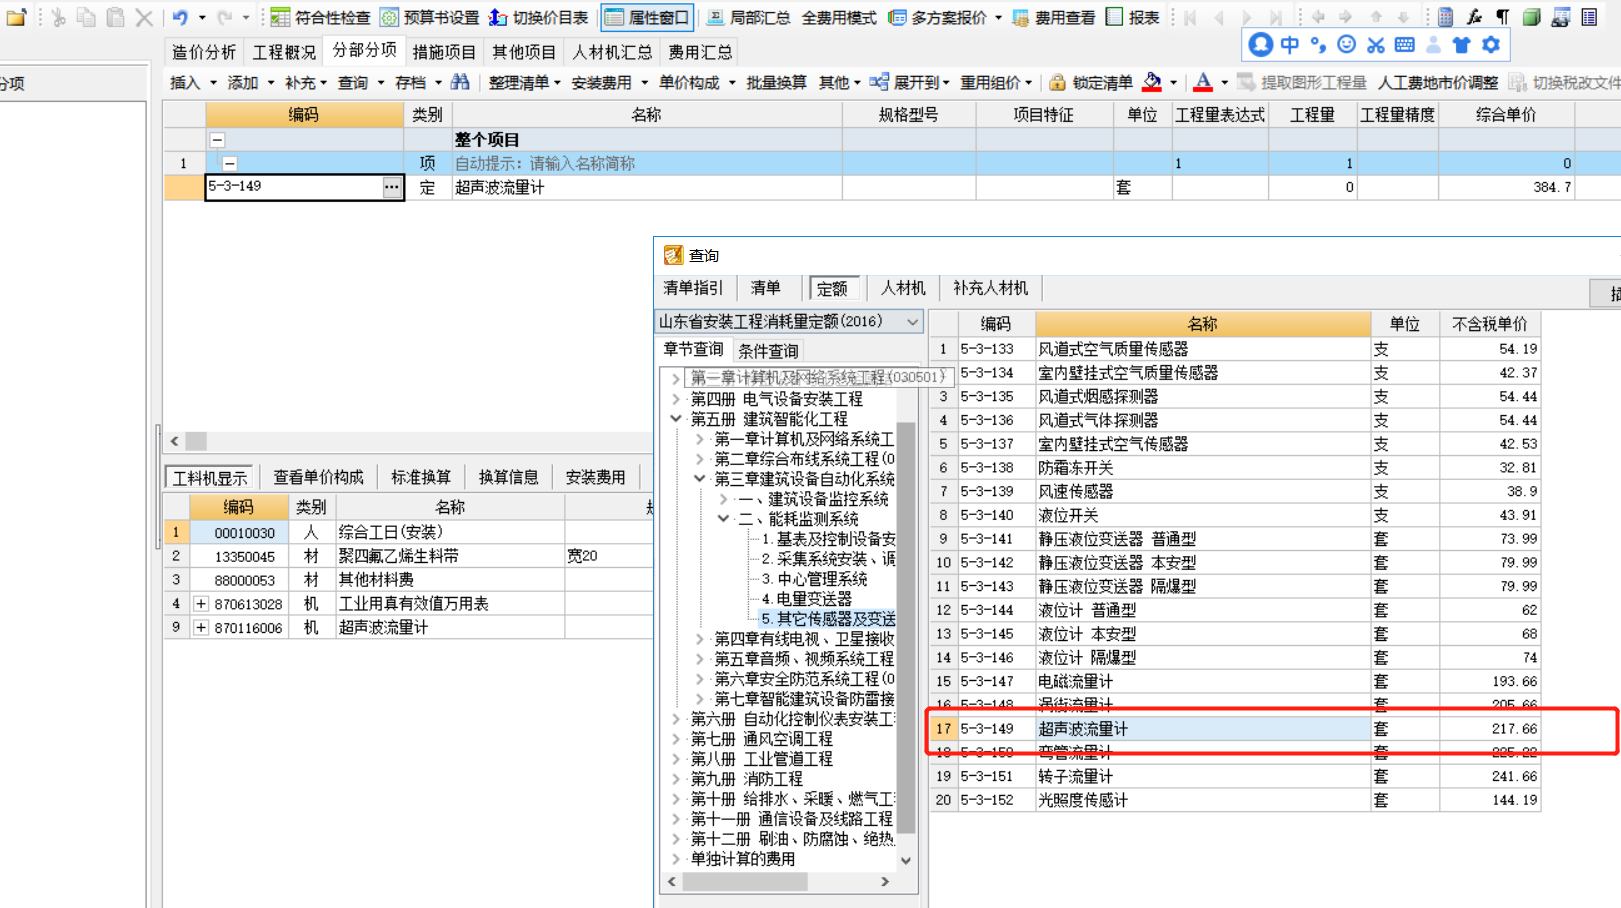
Task: Open the 换算信息 tab in lower panel
Action: (509, 477)
